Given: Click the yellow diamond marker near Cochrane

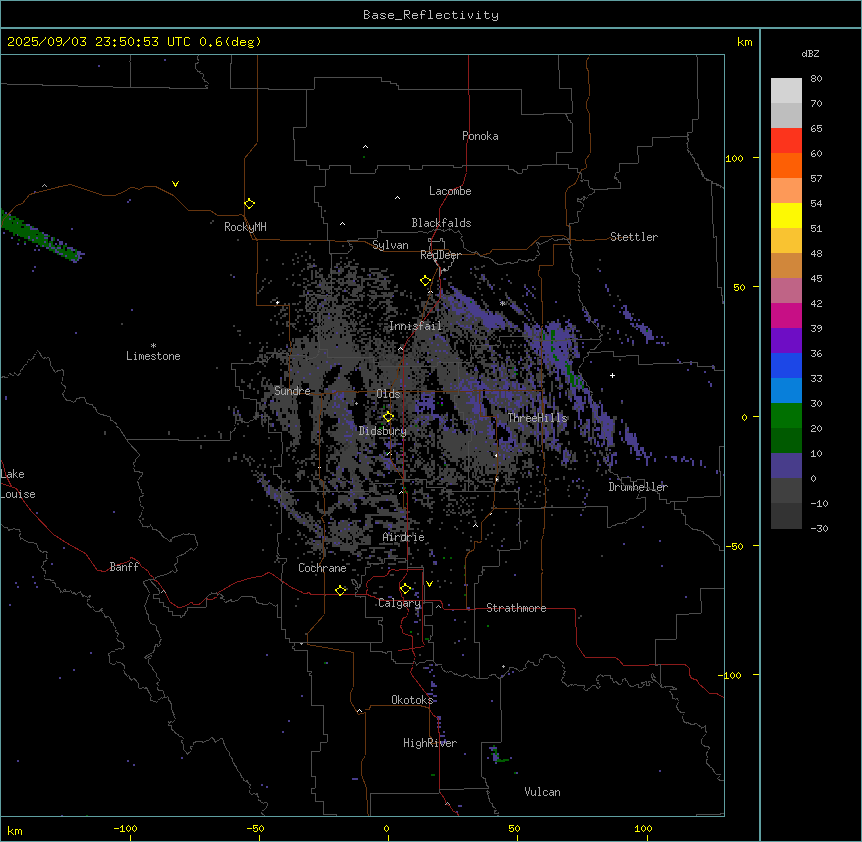Looking at the screenshot, I should pyautogui.click(x=340, y=590).
